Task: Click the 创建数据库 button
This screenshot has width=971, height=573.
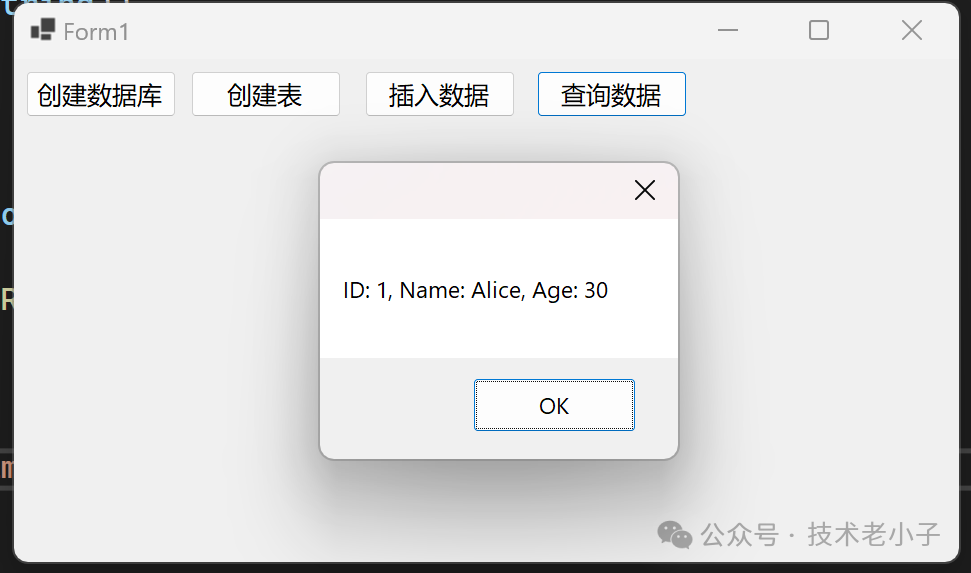Action: click(101, 94)
